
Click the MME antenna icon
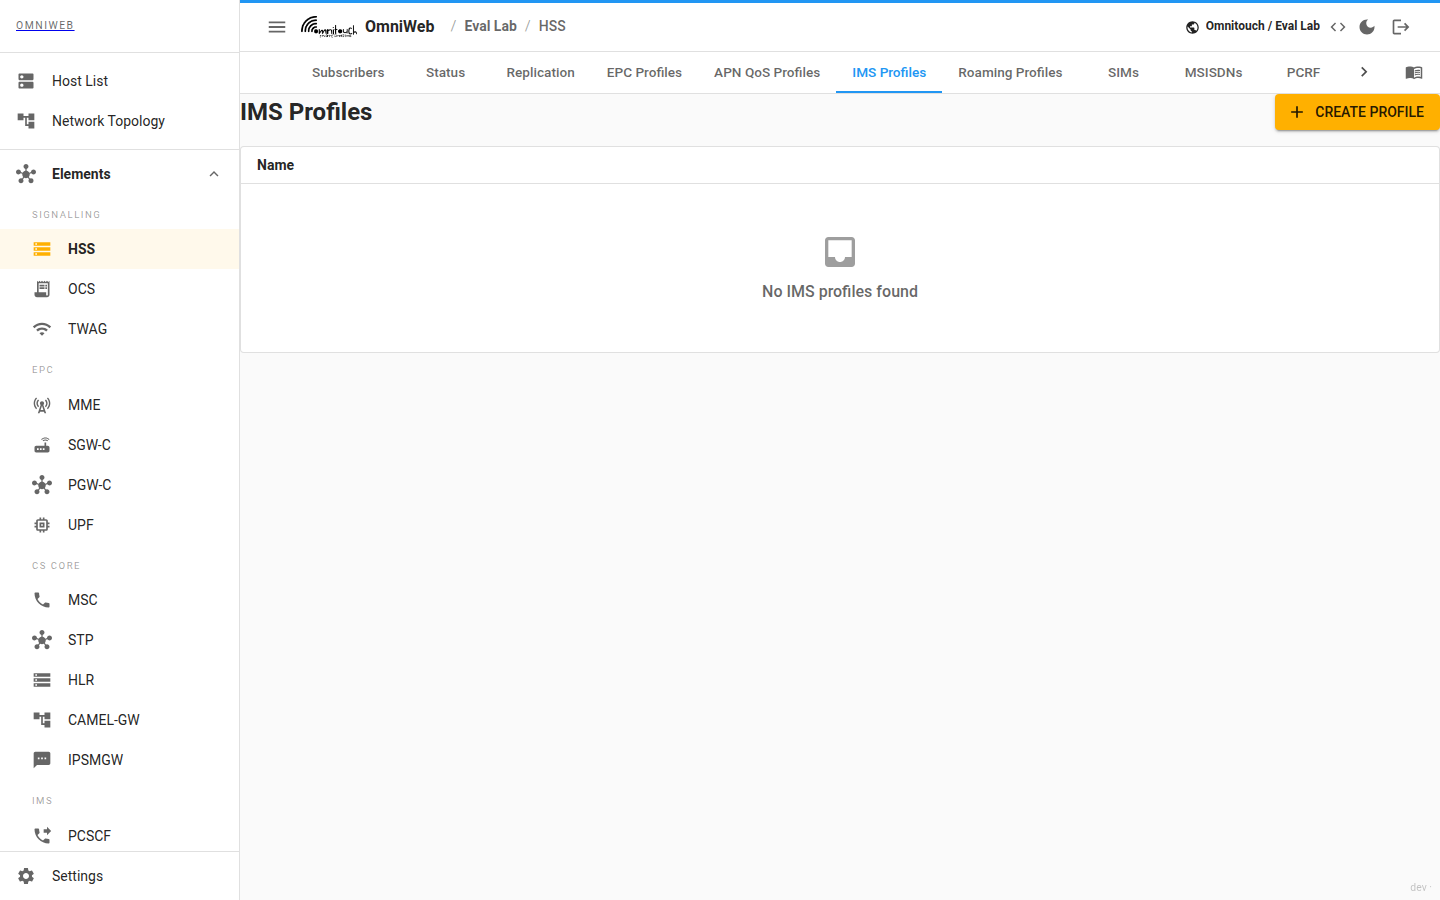coord(42,405)
